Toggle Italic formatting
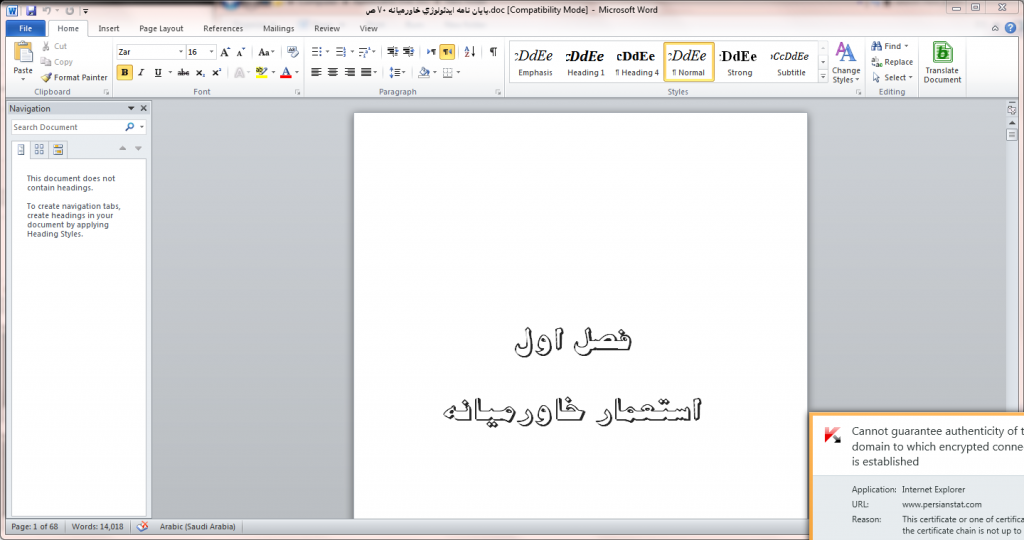Image resolution: width=1024 pixels, height=540 pixels. (x=141, y=72)
